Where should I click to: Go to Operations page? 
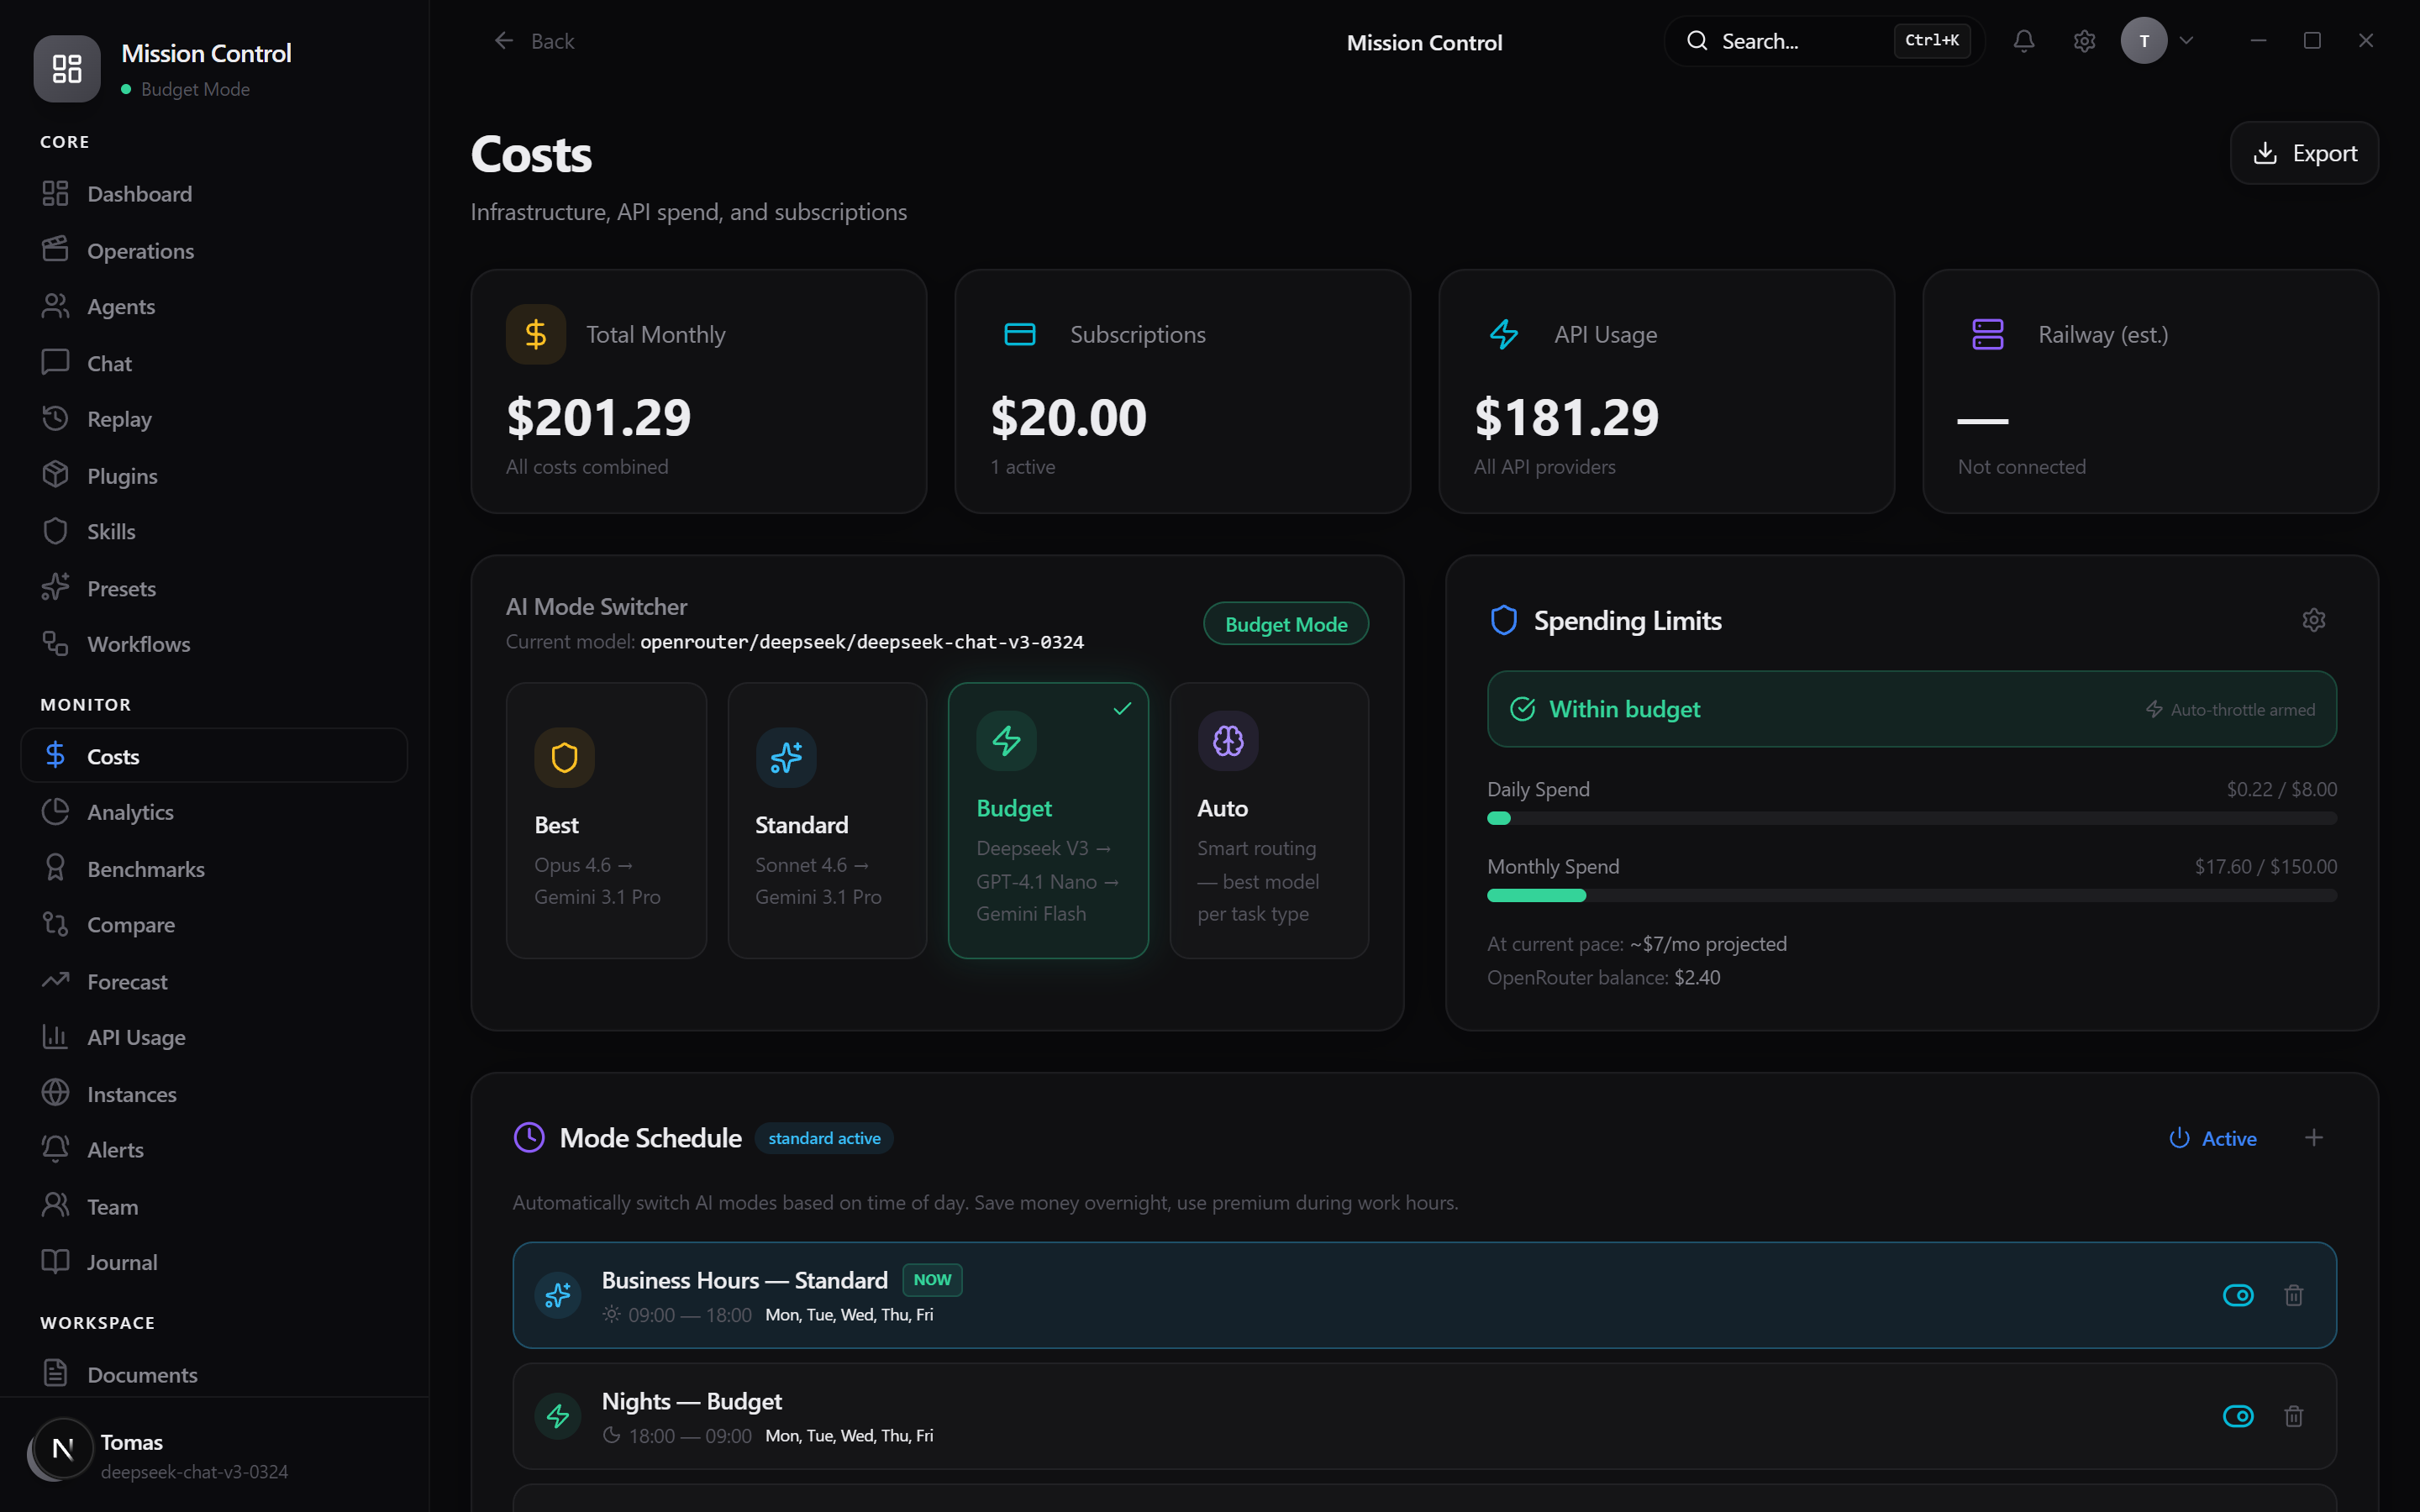[x=214, y=250]
